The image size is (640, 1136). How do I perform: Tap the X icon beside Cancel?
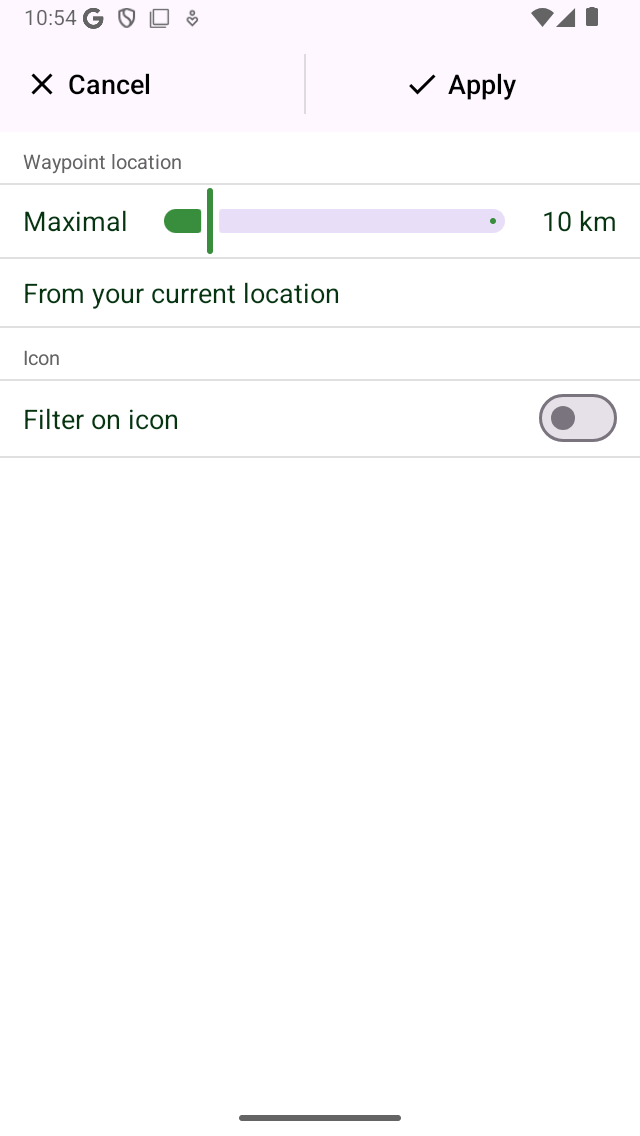point(42,85)
